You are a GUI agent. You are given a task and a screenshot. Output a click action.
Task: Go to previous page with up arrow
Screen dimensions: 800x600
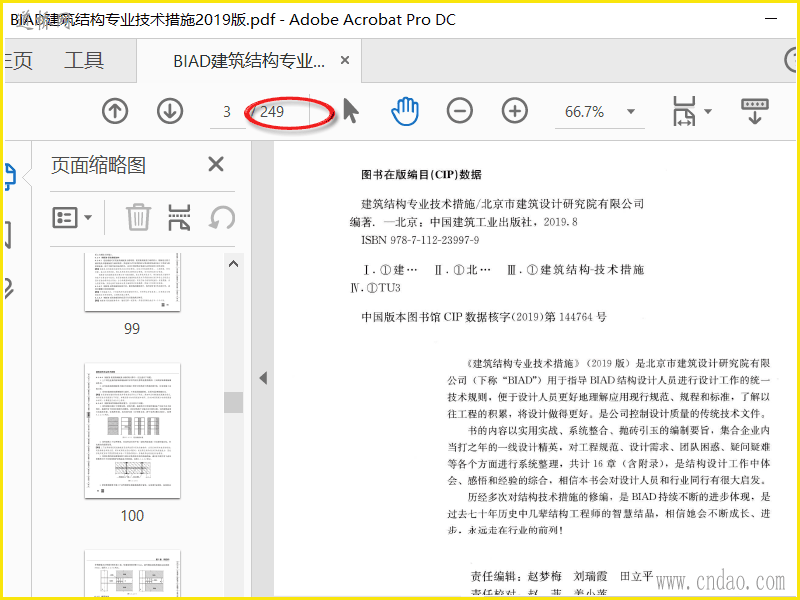tap(115, 111)
